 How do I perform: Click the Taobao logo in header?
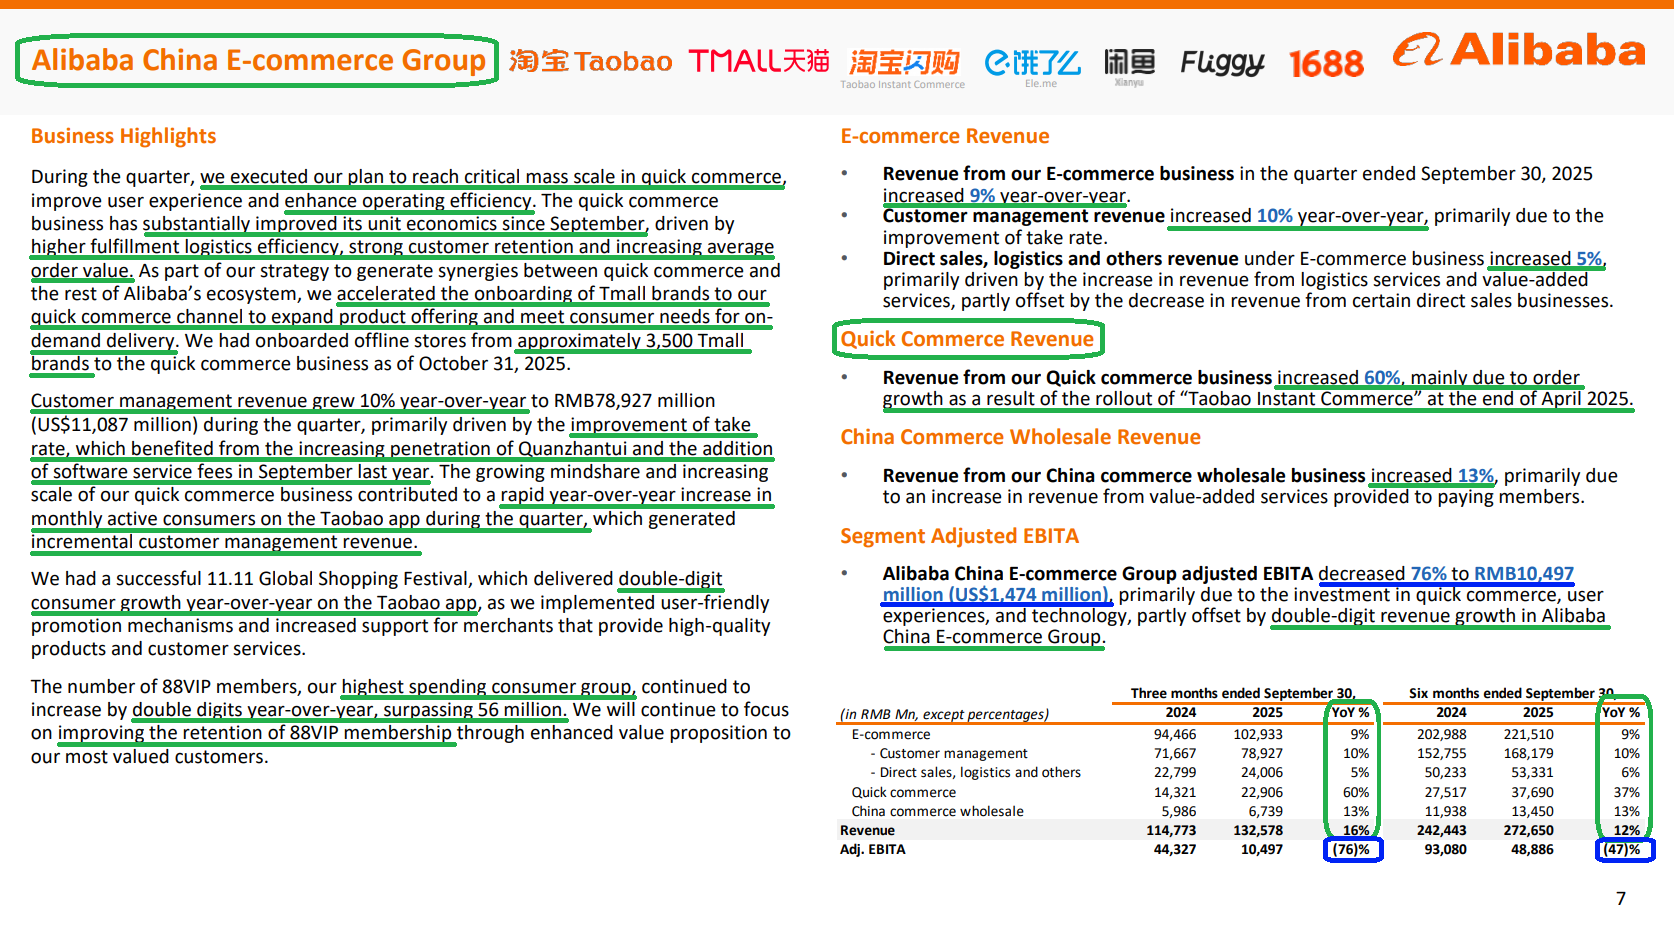pyautogui.click(x=590, y=62)
